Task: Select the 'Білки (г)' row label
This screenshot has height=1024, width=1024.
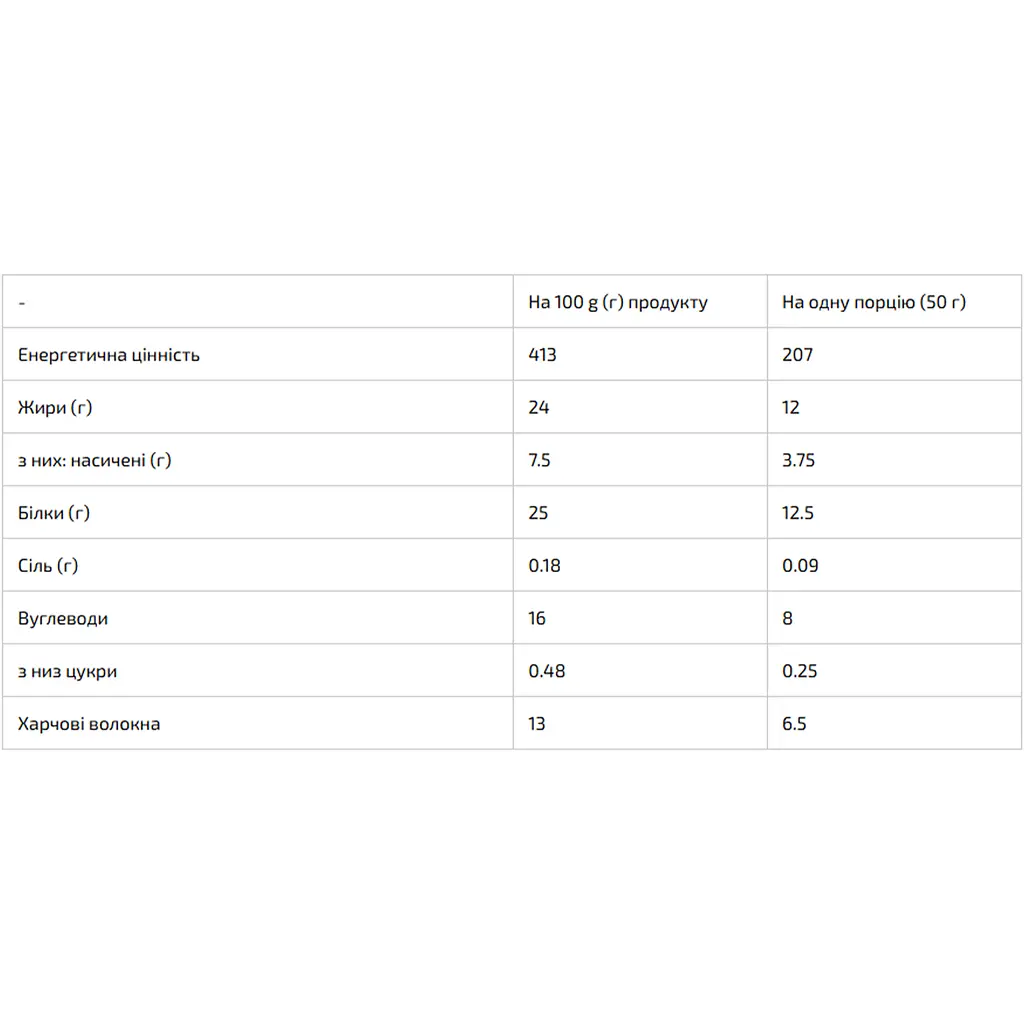Action: (54, 513)
